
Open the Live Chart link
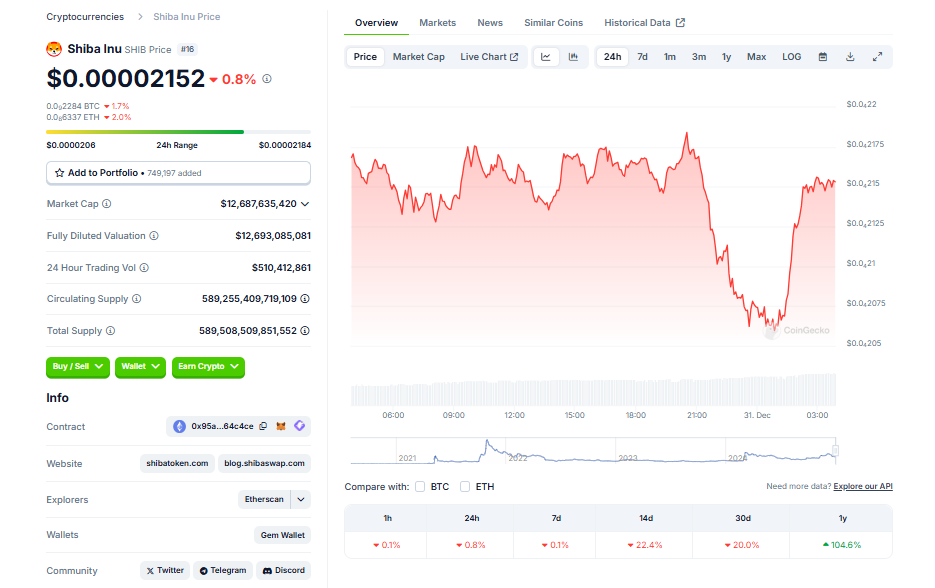(x=489, y=57)
